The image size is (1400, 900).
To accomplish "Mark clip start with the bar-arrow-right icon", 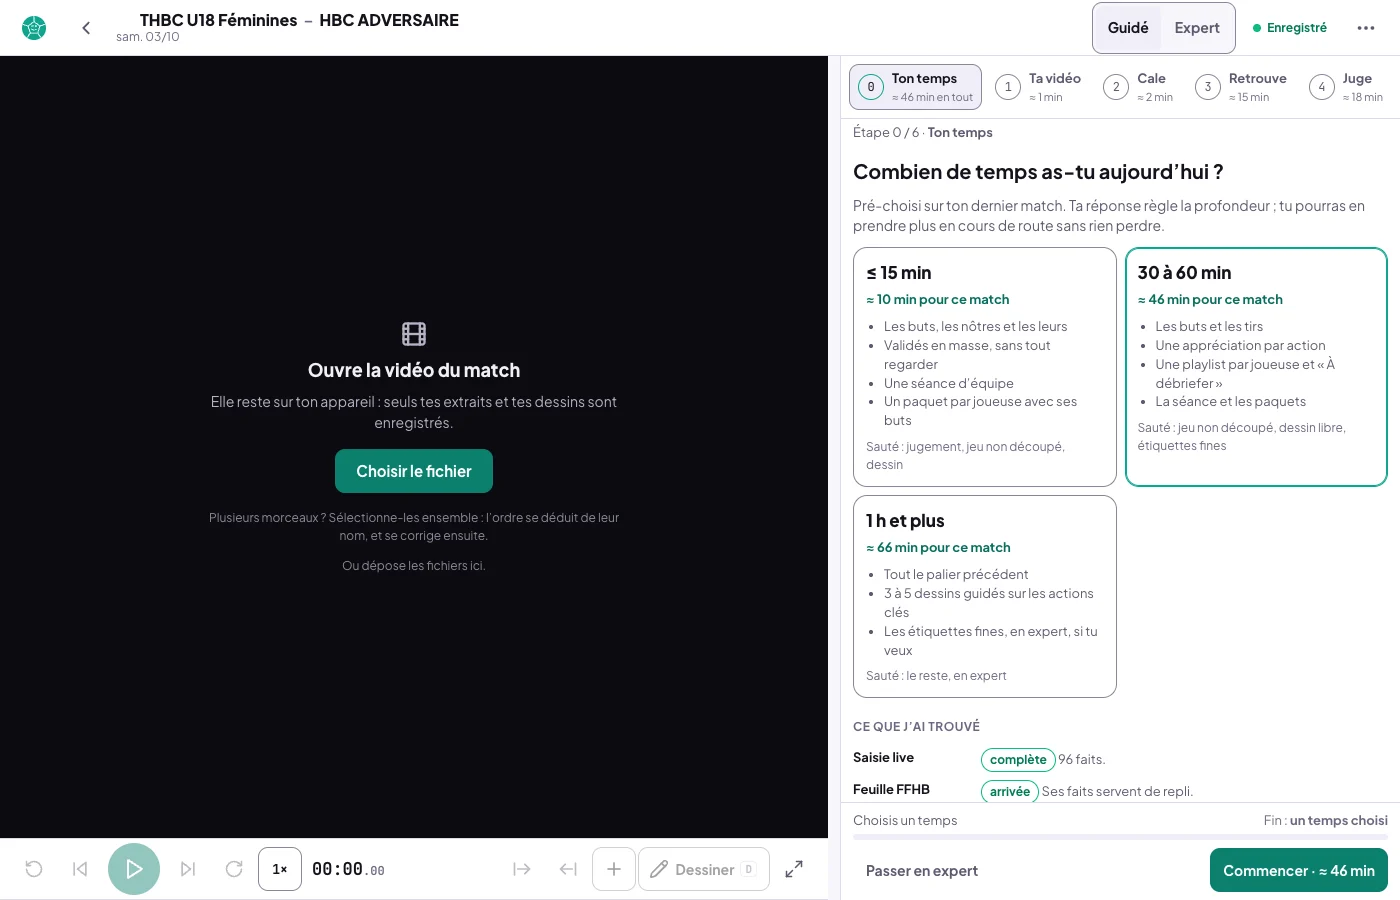I will [x=522, y=869].
